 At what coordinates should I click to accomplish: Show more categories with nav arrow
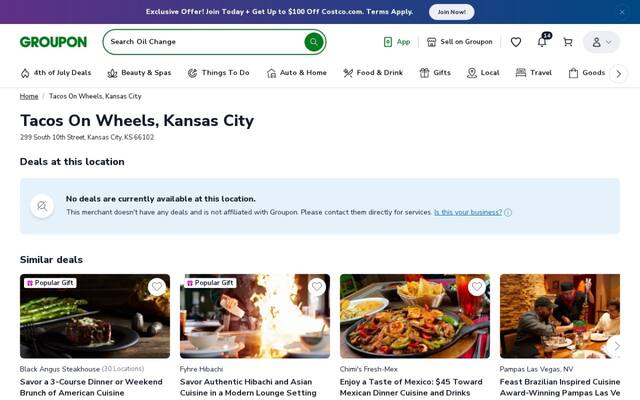619,74
